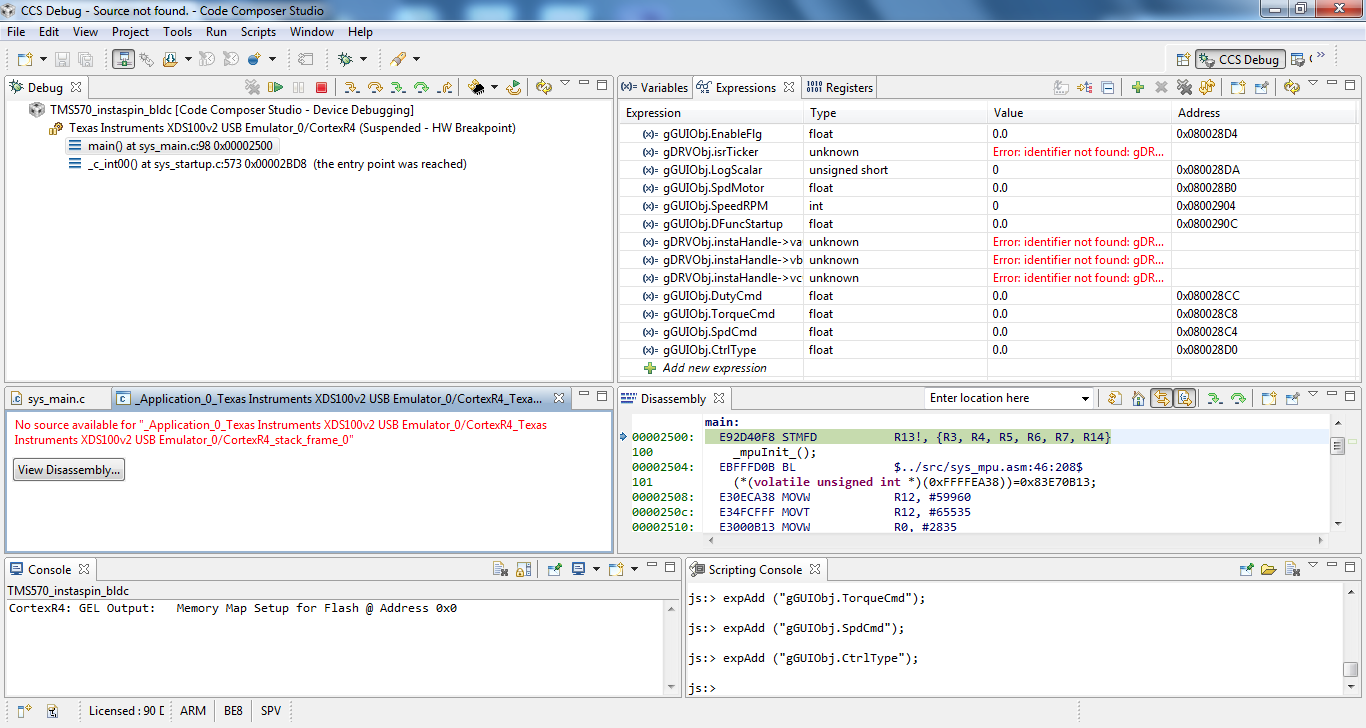Viewport: 1366px width, 728px height.
Task: Toggle Link with Active Debug Context
Action: point(1161,398)
